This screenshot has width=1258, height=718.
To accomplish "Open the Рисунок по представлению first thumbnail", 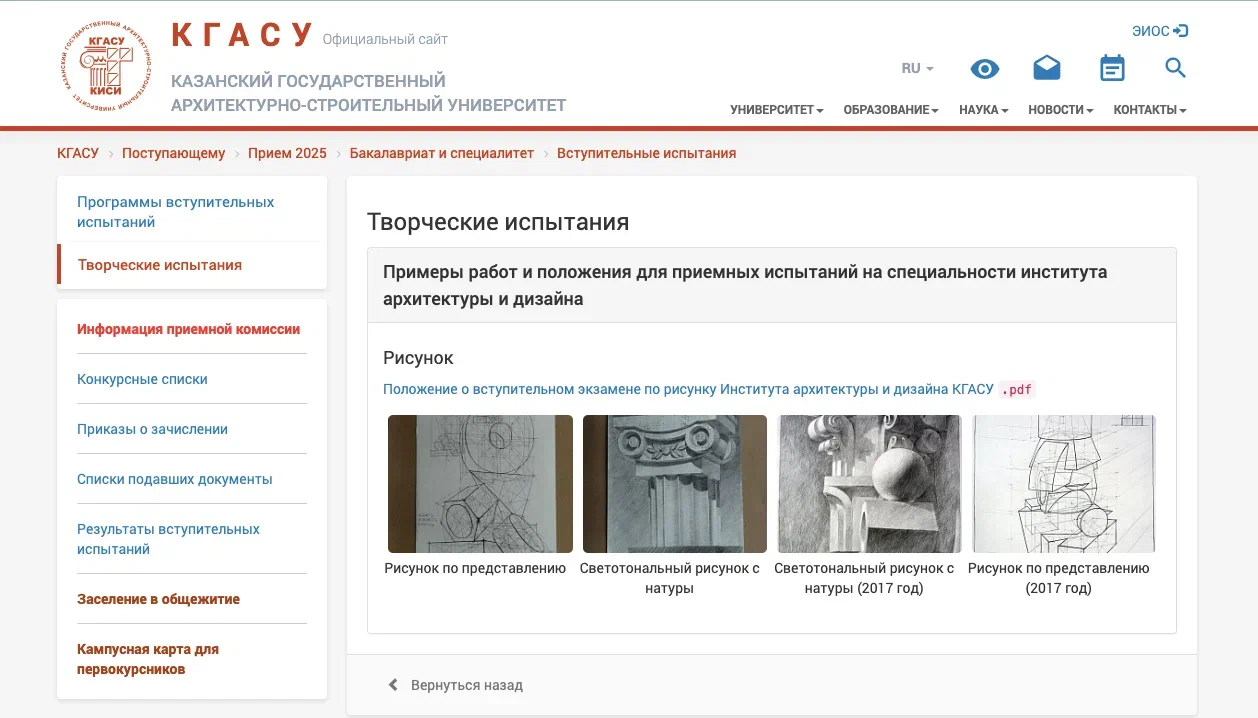I will pos(480,484).
